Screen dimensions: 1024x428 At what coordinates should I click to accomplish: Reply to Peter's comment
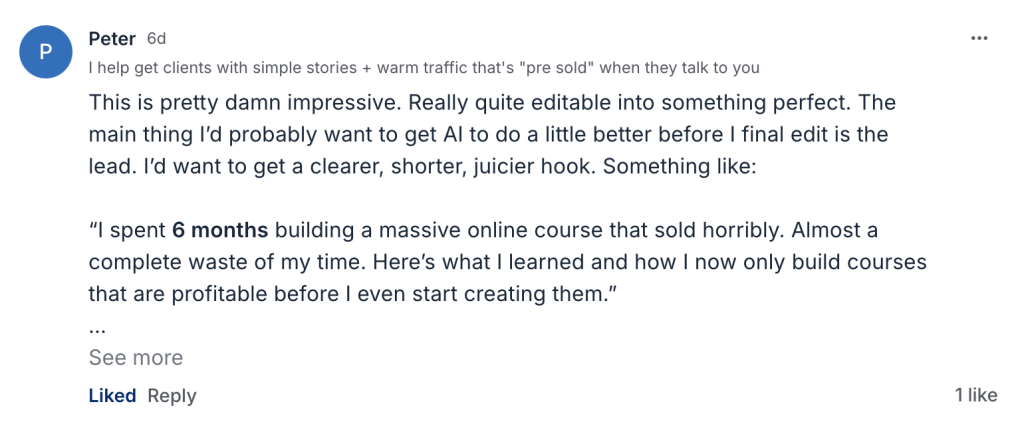172,396
